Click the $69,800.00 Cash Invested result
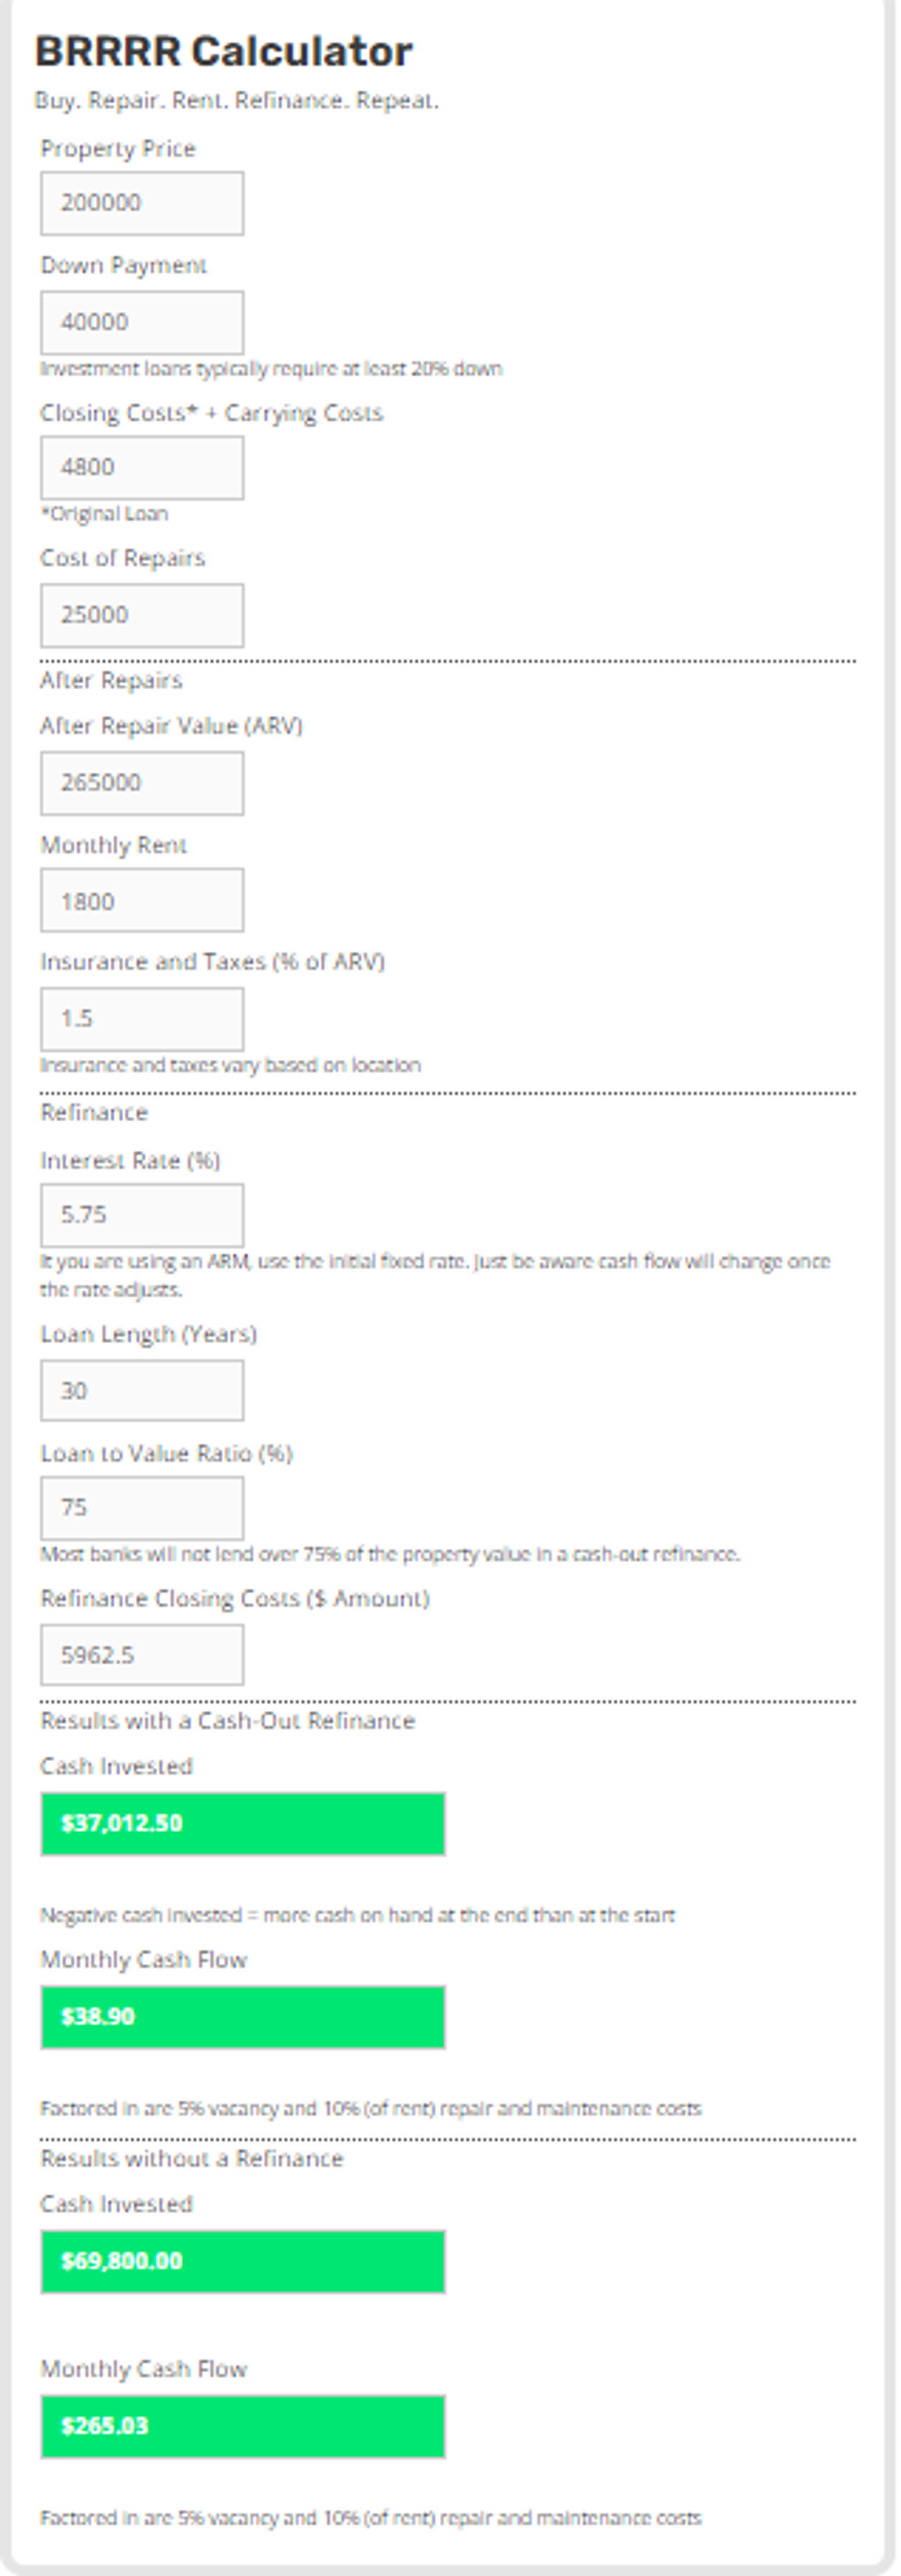 (x=243, y=2262)
